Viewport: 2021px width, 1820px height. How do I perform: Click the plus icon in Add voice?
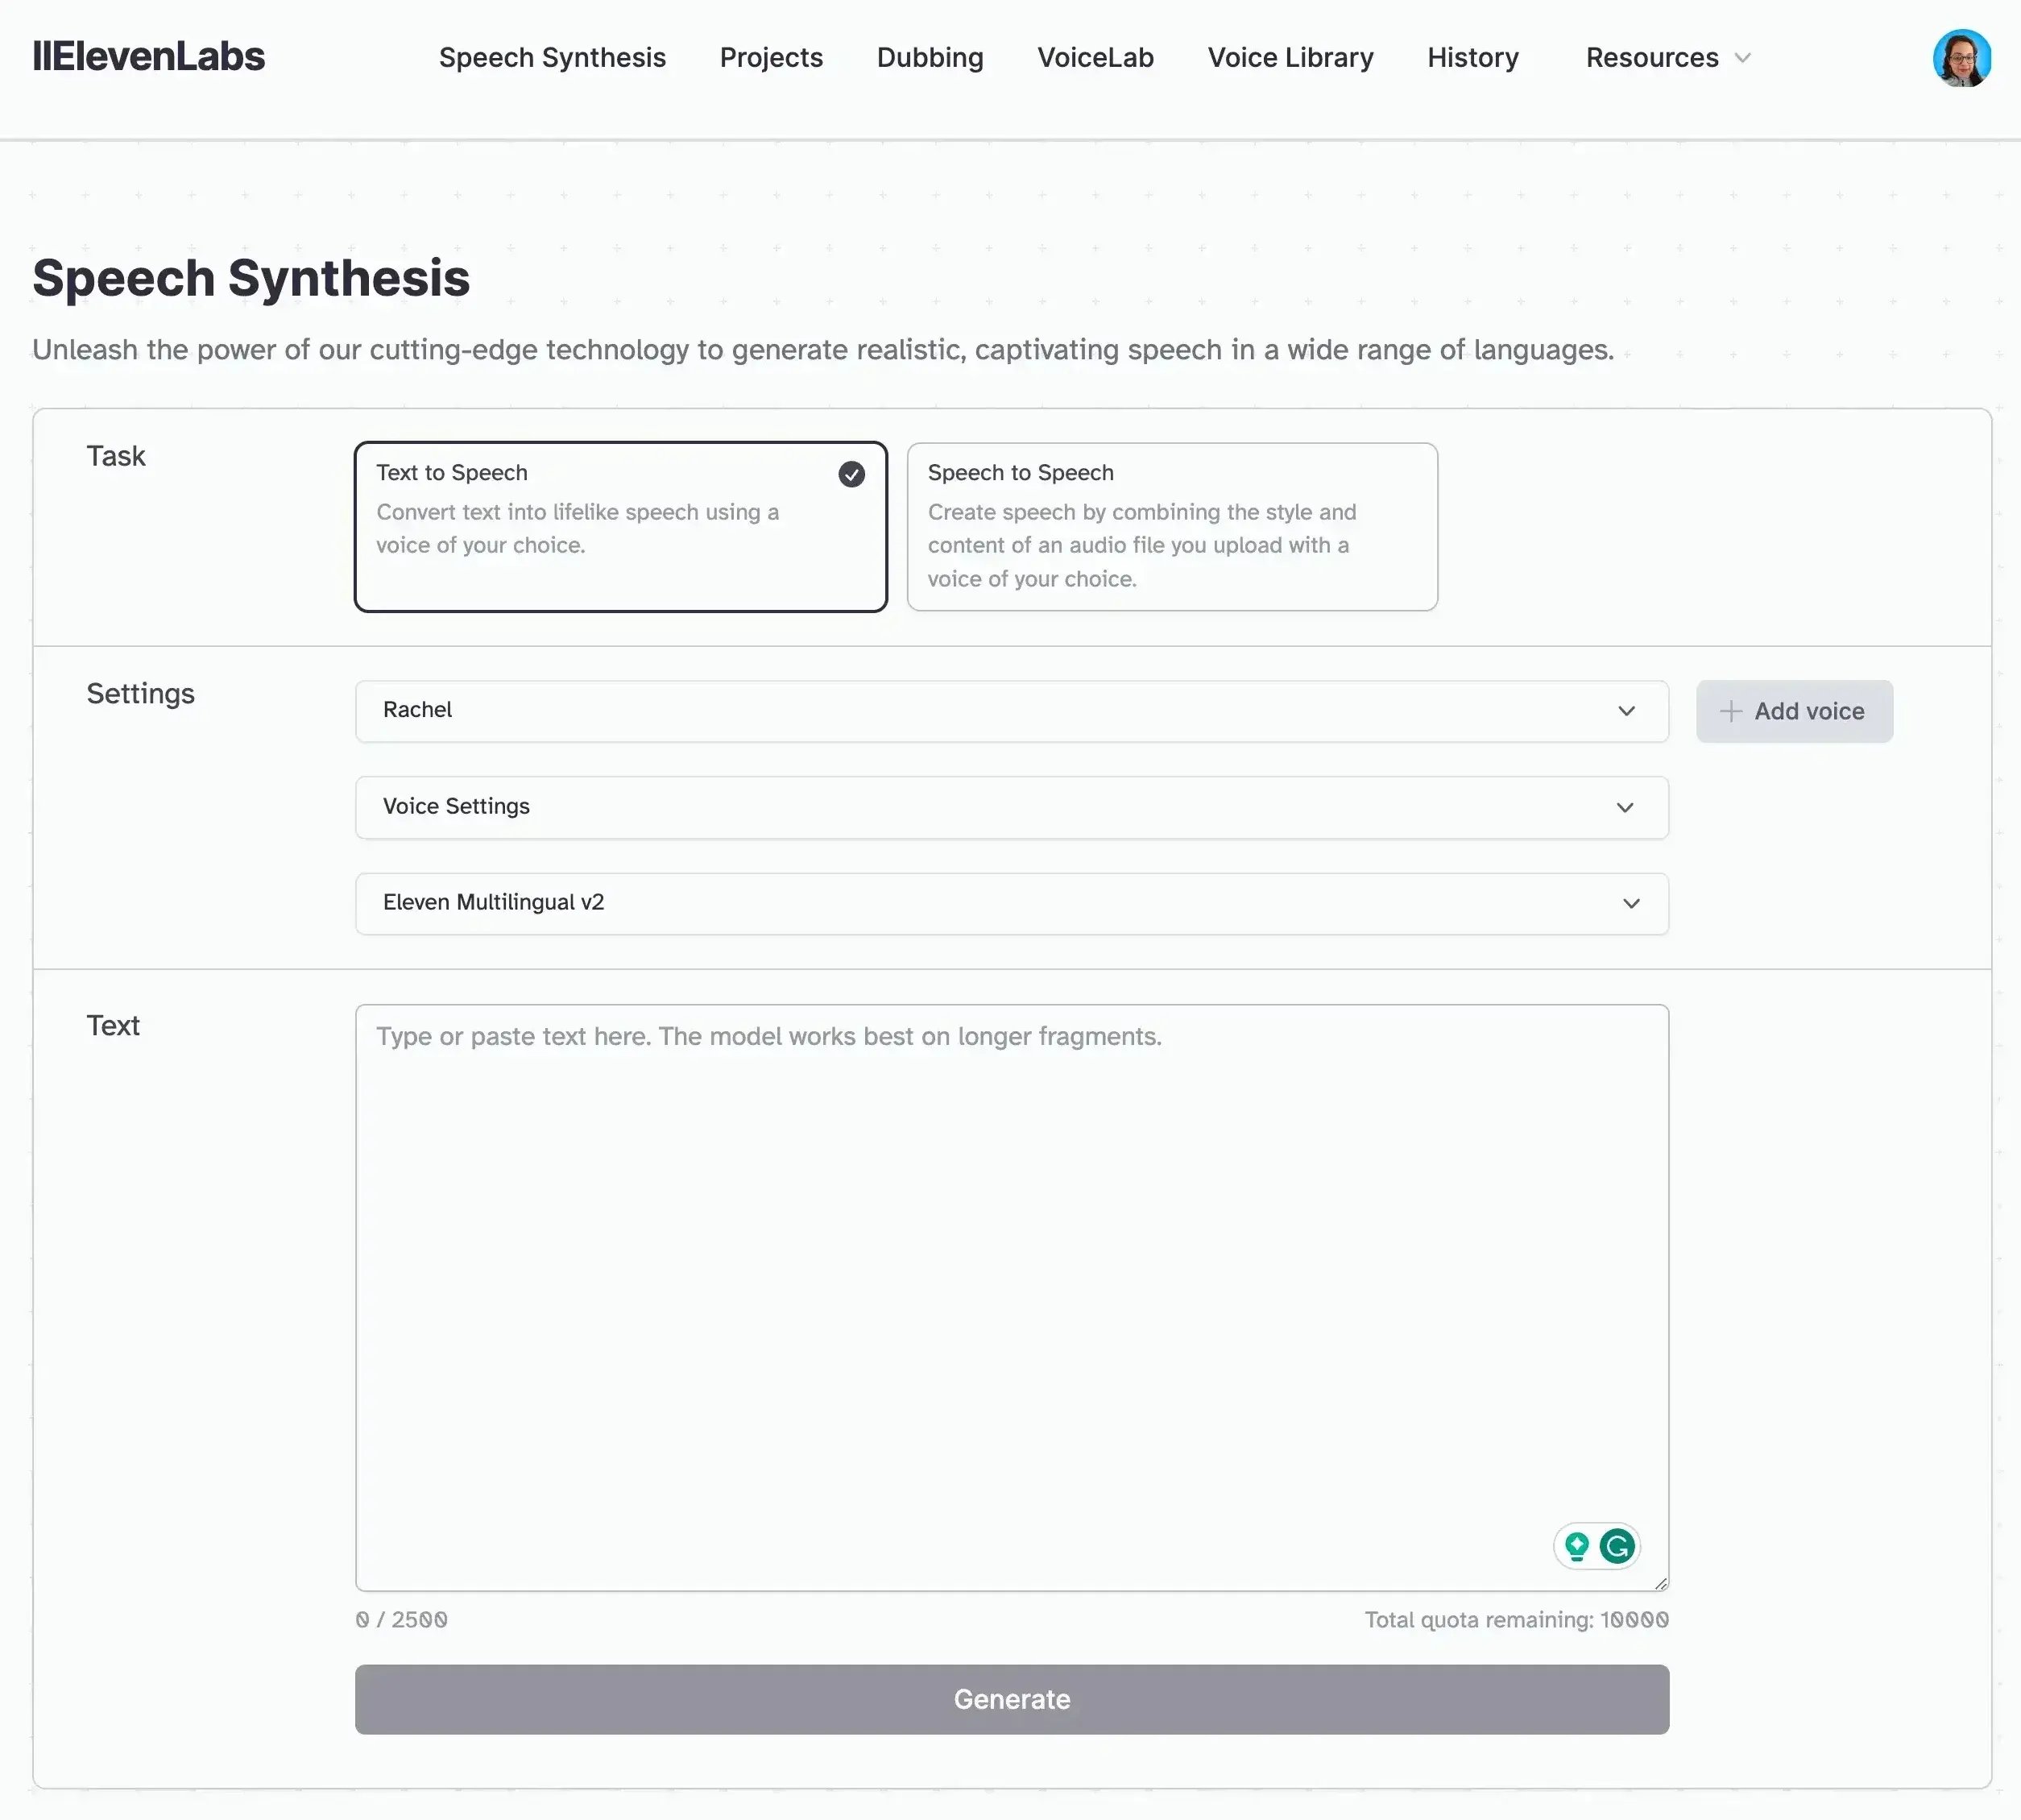[1731, 711]
